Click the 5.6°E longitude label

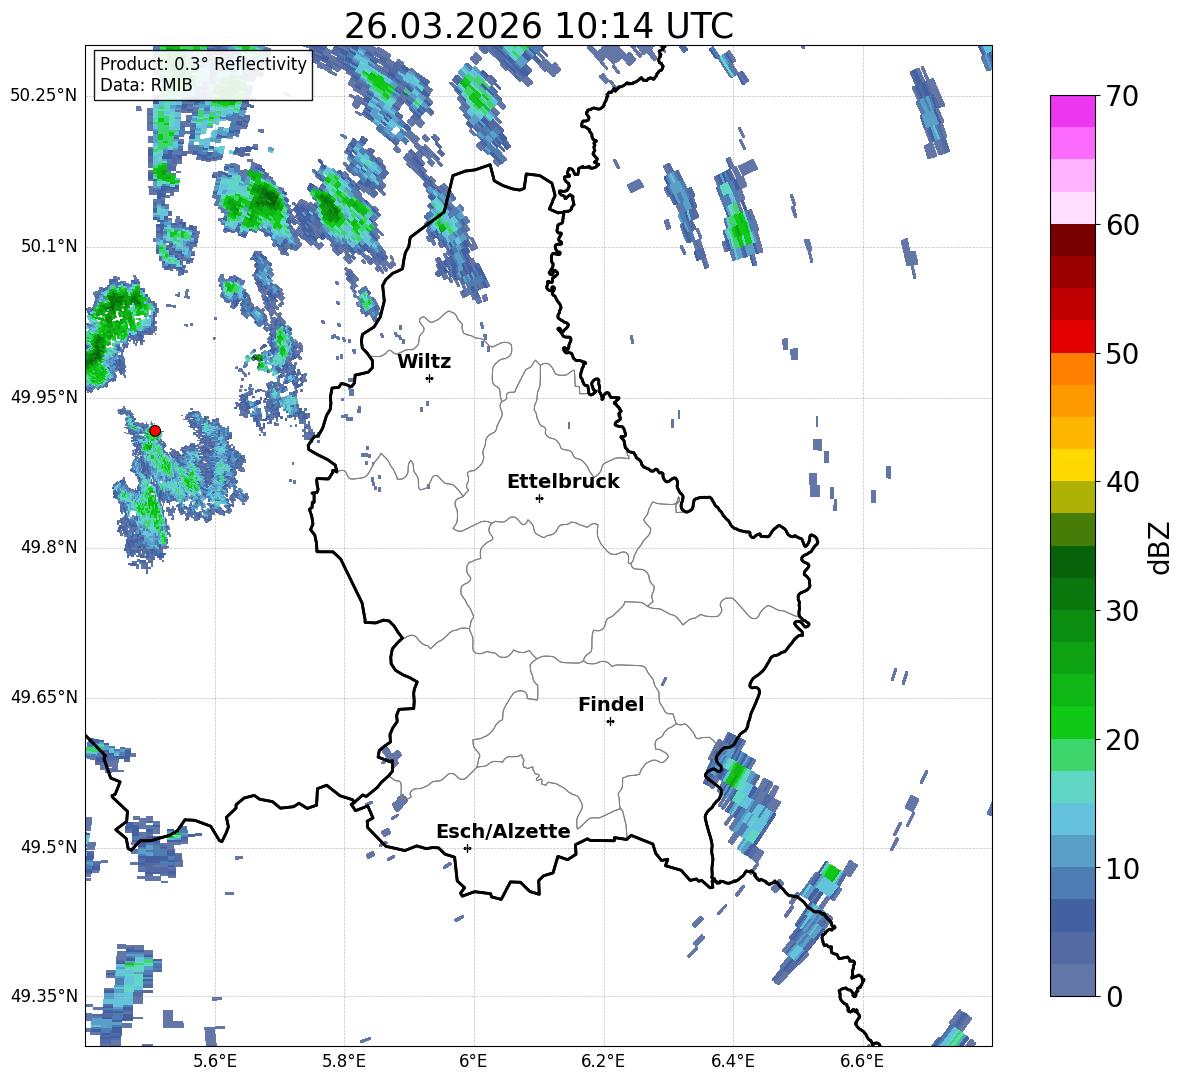pyautogui.click(x=215, y=1061)
